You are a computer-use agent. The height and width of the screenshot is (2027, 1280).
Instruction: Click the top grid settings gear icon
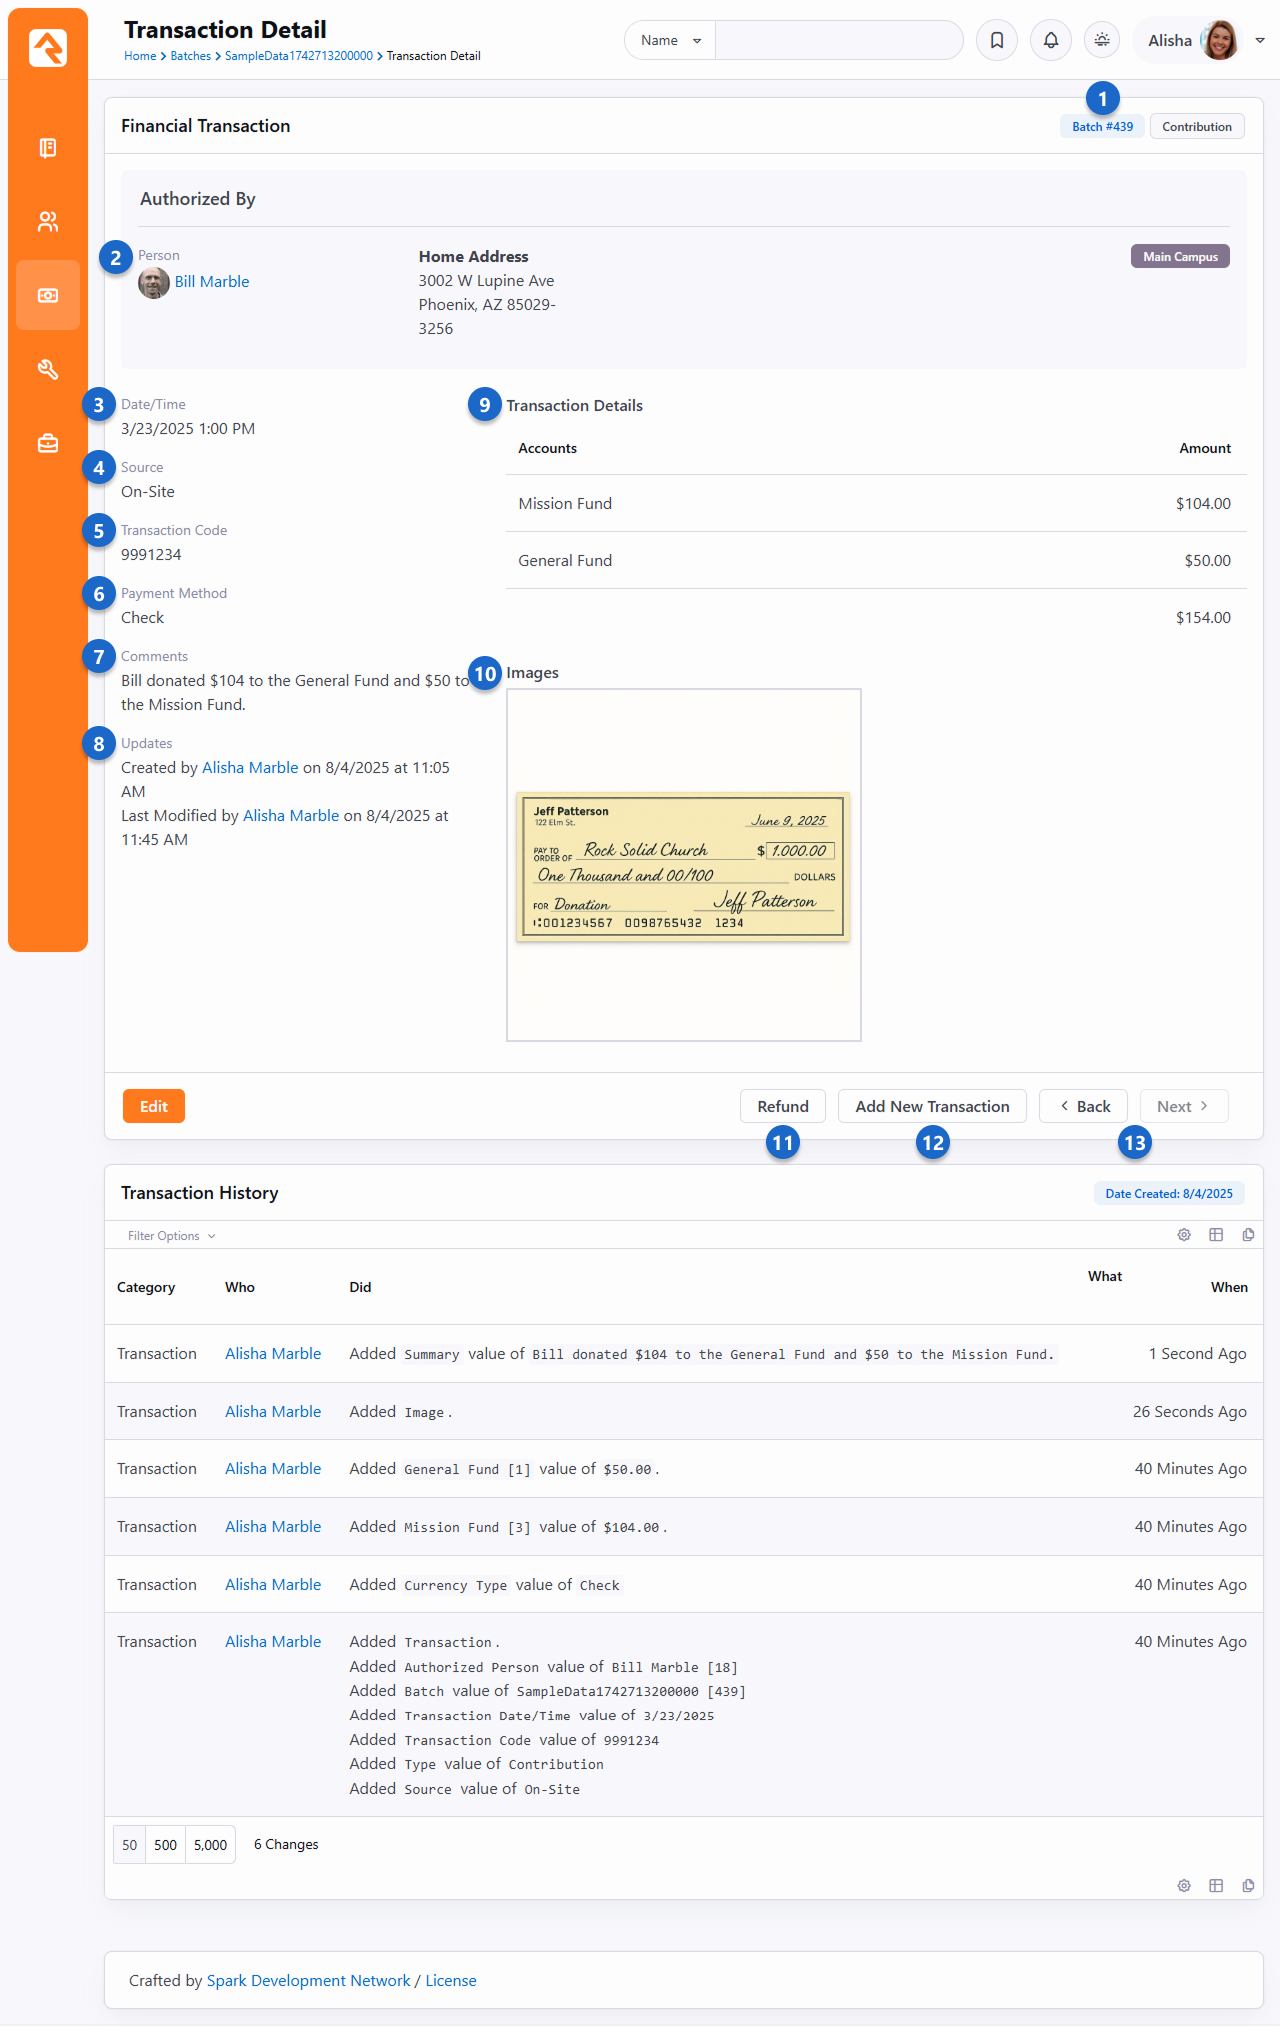(x=1184, y=1235)
